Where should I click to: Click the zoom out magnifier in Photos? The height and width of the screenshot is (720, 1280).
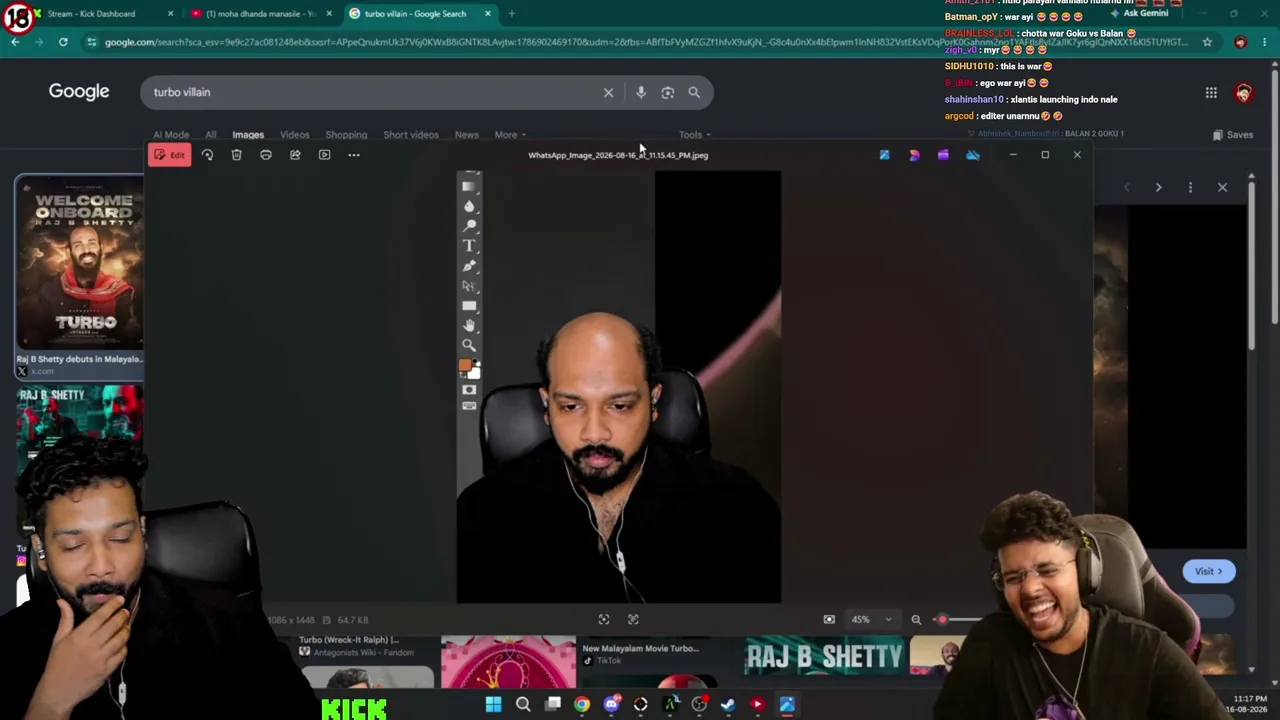pos(916,620)
